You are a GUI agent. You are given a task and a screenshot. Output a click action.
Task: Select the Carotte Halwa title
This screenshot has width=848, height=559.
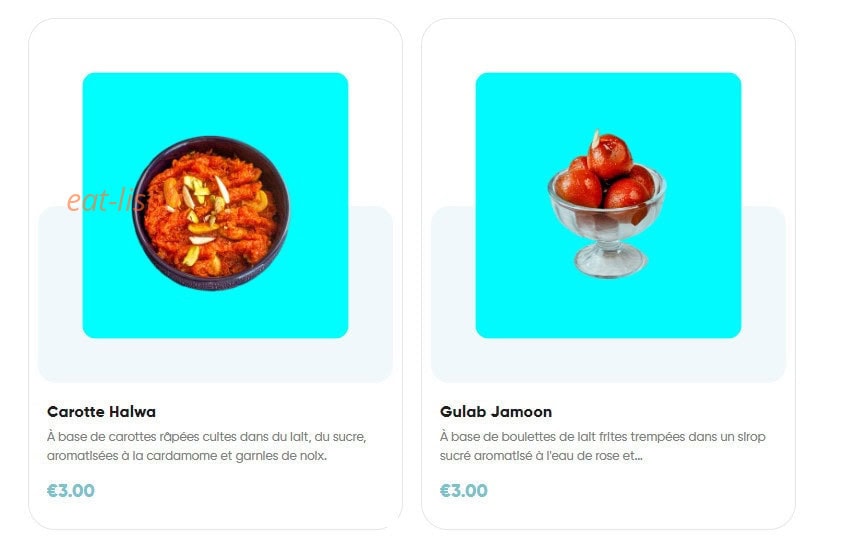[x=101, y=412]
